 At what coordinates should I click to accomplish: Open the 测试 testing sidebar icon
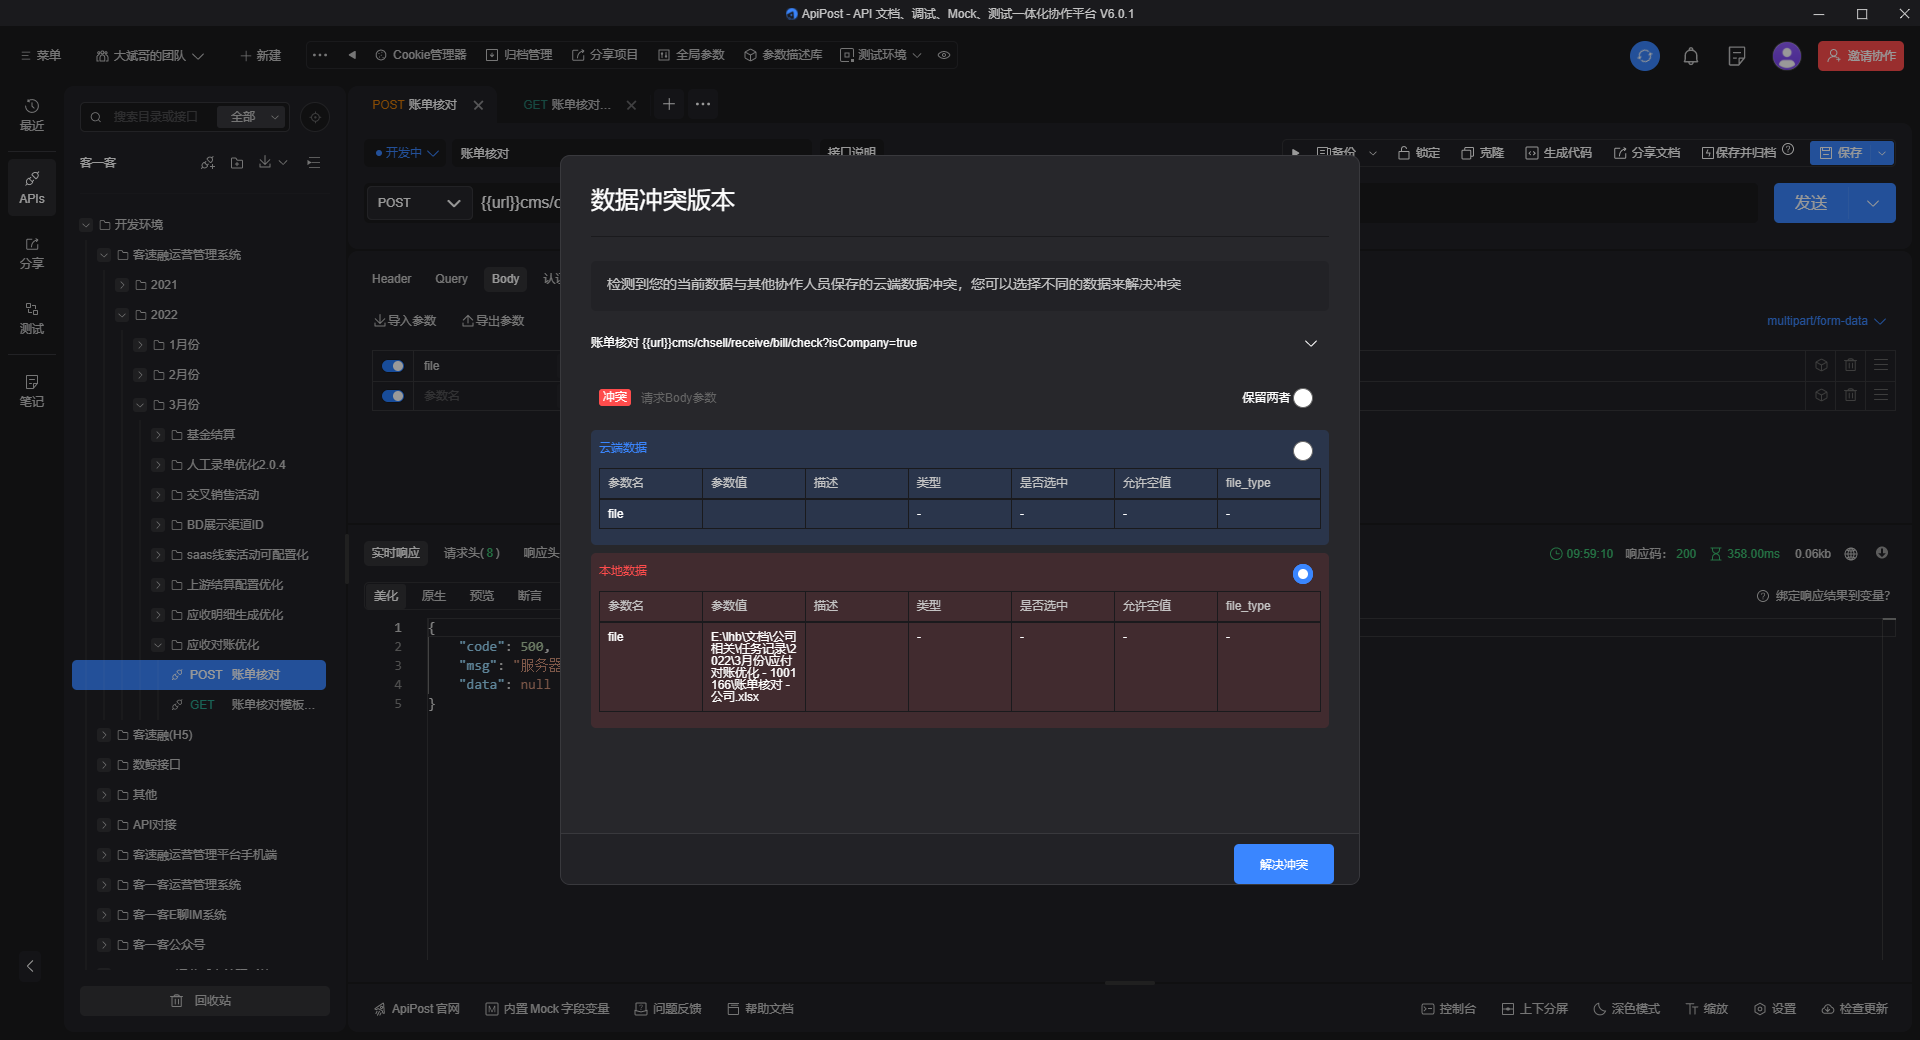coord(32,318)
